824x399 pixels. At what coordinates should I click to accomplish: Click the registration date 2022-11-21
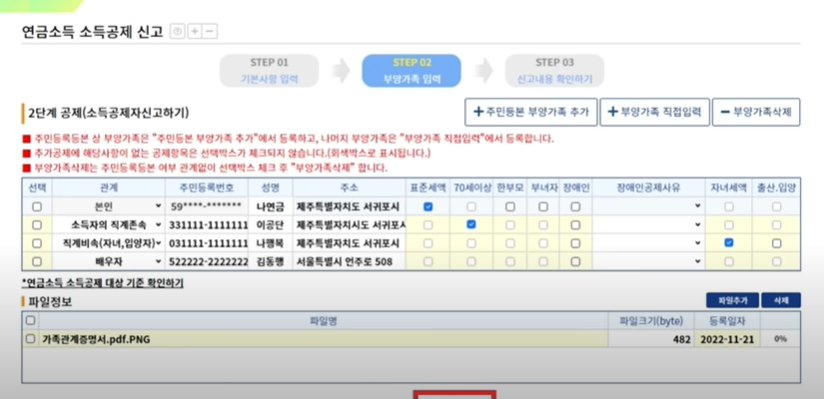727,339
